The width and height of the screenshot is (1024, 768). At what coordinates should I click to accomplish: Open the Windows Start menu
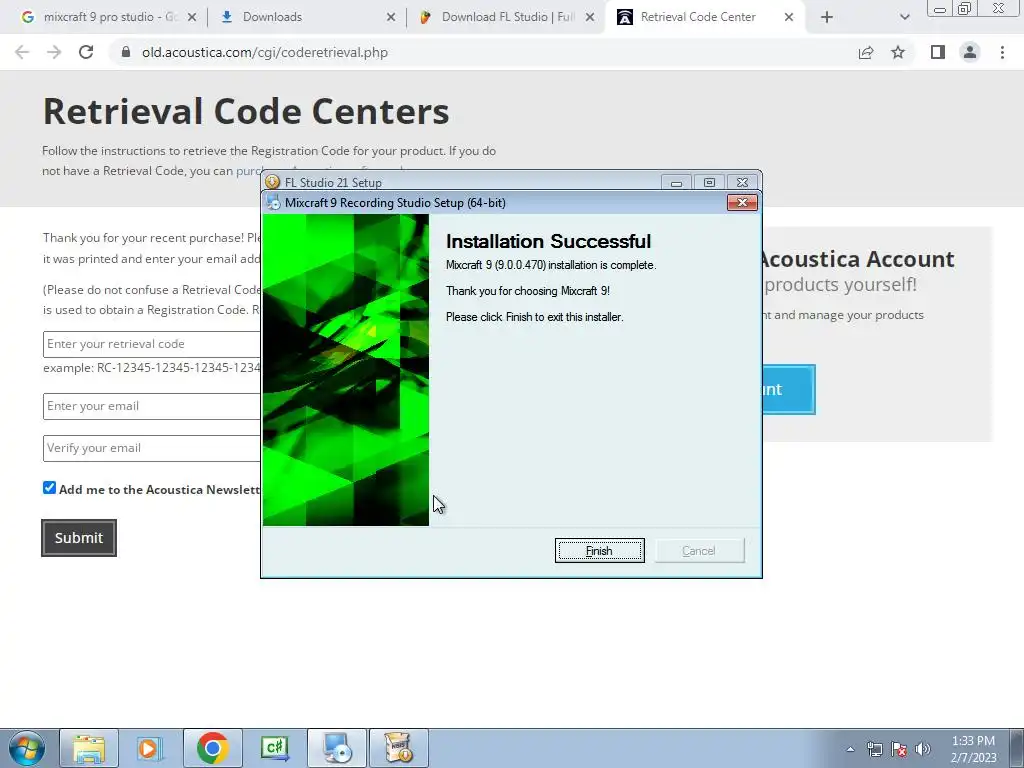(x=26, y=748)
